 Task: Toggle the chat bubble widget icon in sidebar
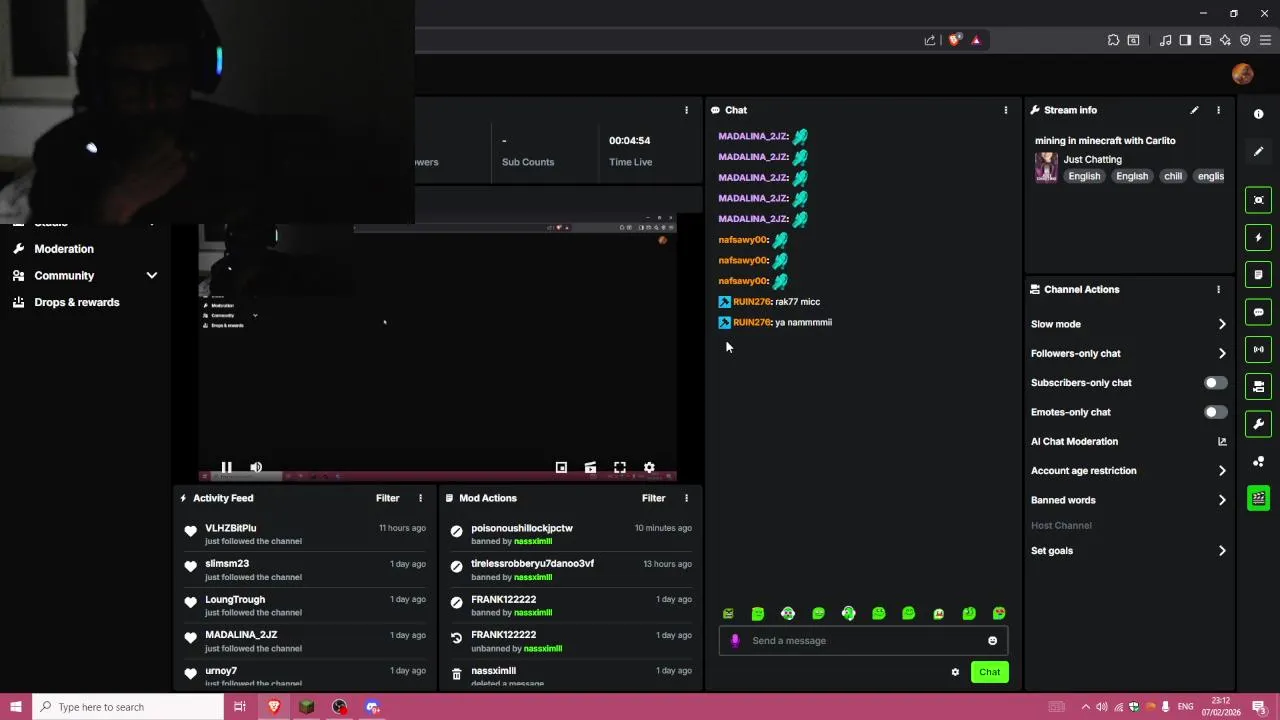[x=1258, y=312]
